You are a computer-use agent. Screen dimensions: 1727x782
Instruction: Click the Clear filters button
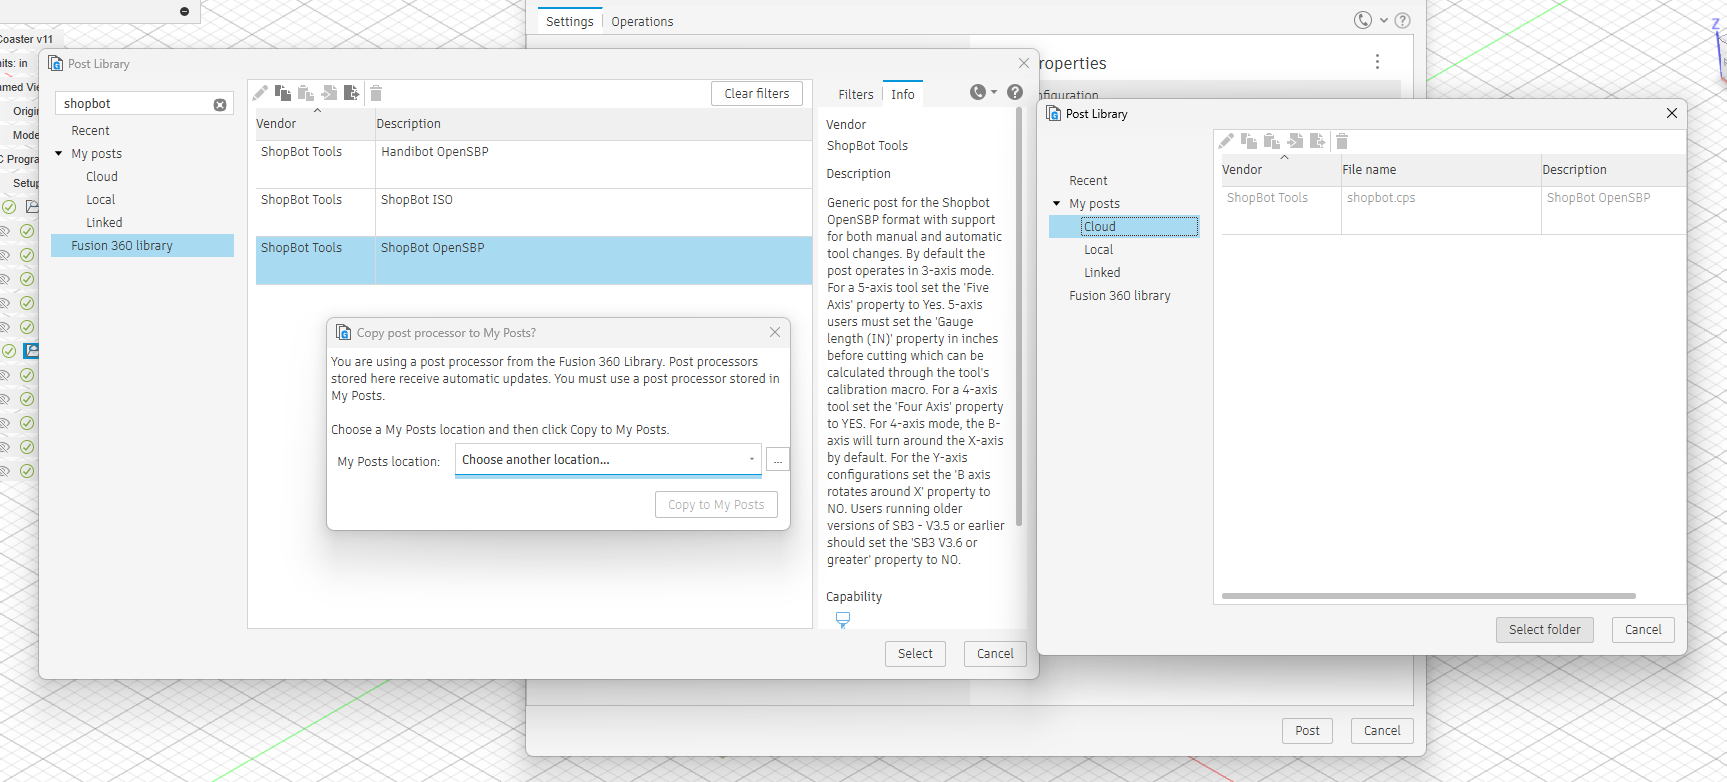(757, 93)
